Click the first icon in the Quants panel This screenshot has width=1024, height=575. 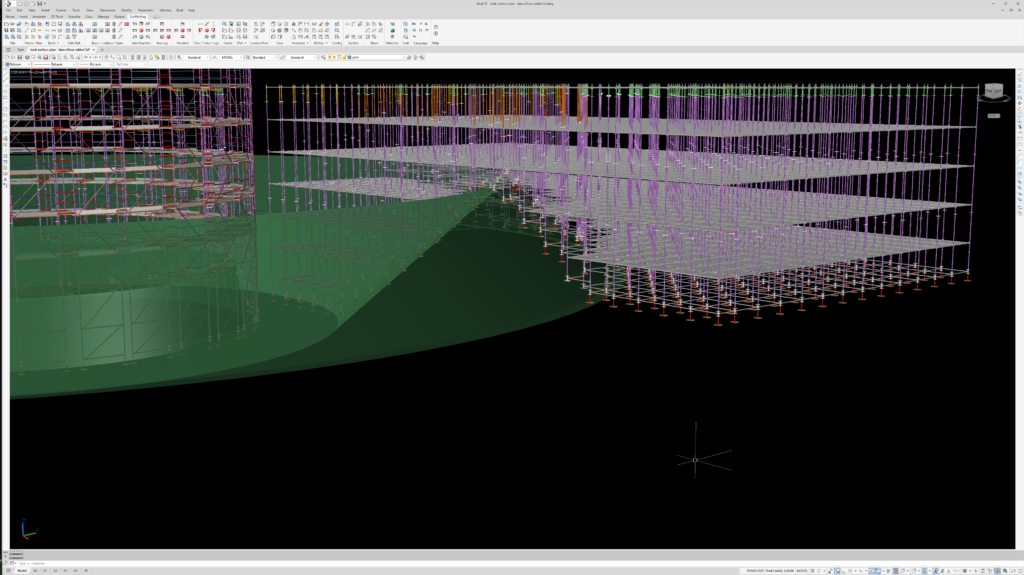click(224, 24)
